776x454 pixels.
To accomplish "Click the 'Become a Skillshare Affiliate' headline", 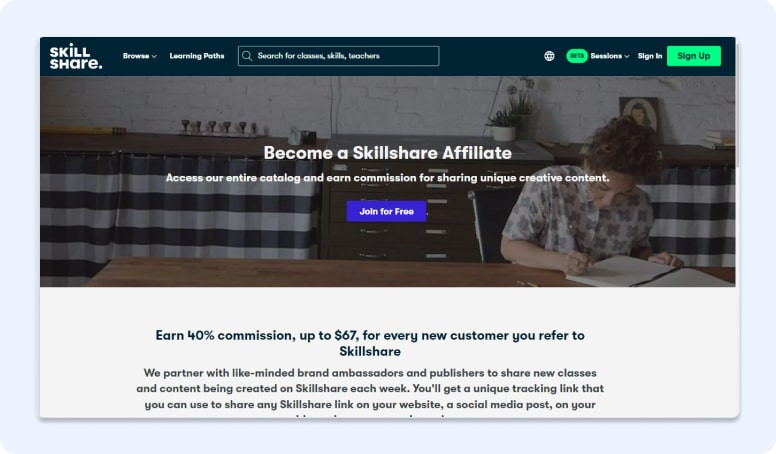I will tap(388, 153).
